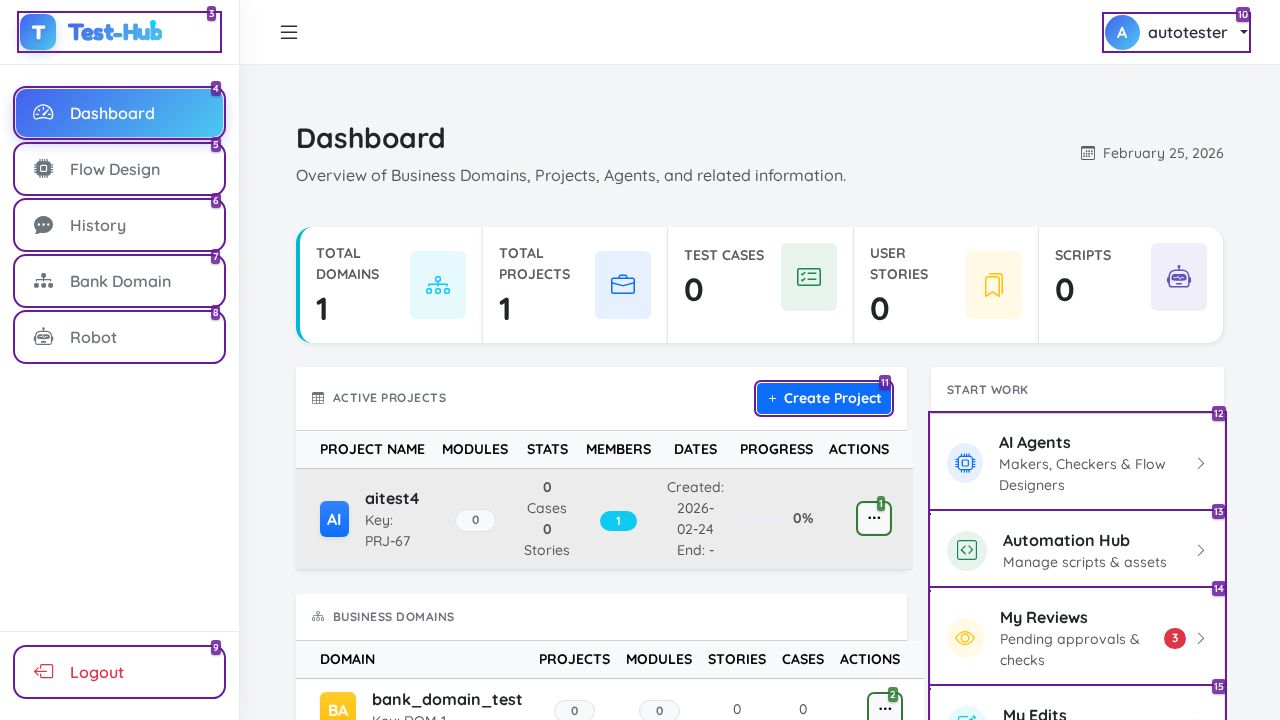
Task: Click the Total Projects briefcase icon
Action: pos(623,285)
